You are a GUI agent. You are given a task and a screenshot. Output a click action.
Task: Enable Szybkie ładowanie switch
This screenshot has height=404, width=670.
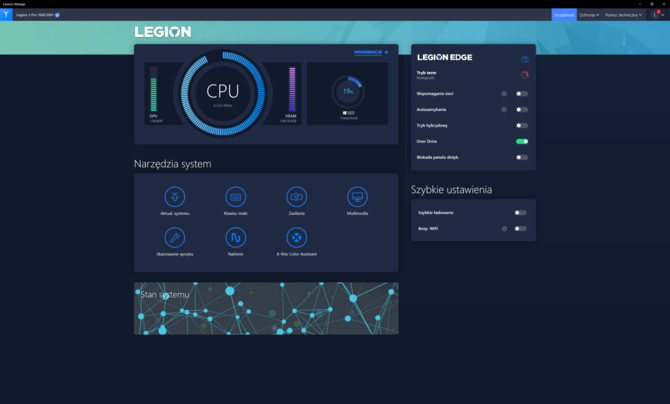tap(520, 212)
